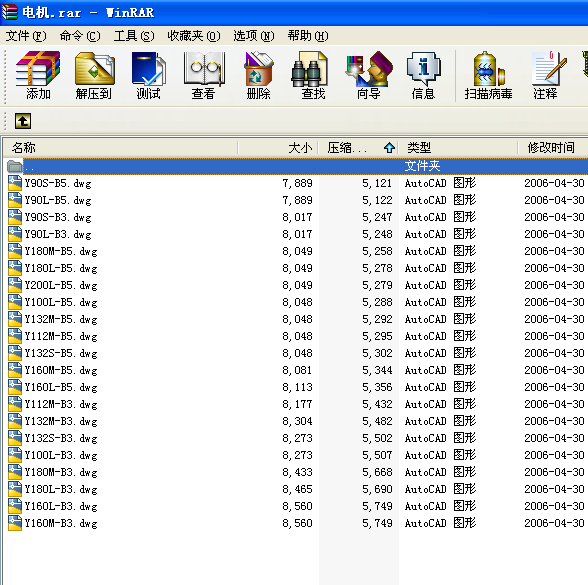Select file Y132M-B3.dwg

61,421
